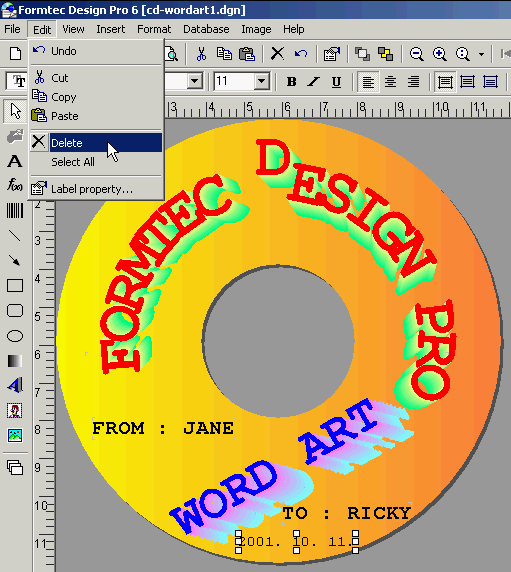The height and width of the screenshot is (572, 511).
Task: Select the Rectangle shape tool
Action: [x=15, y=286]
